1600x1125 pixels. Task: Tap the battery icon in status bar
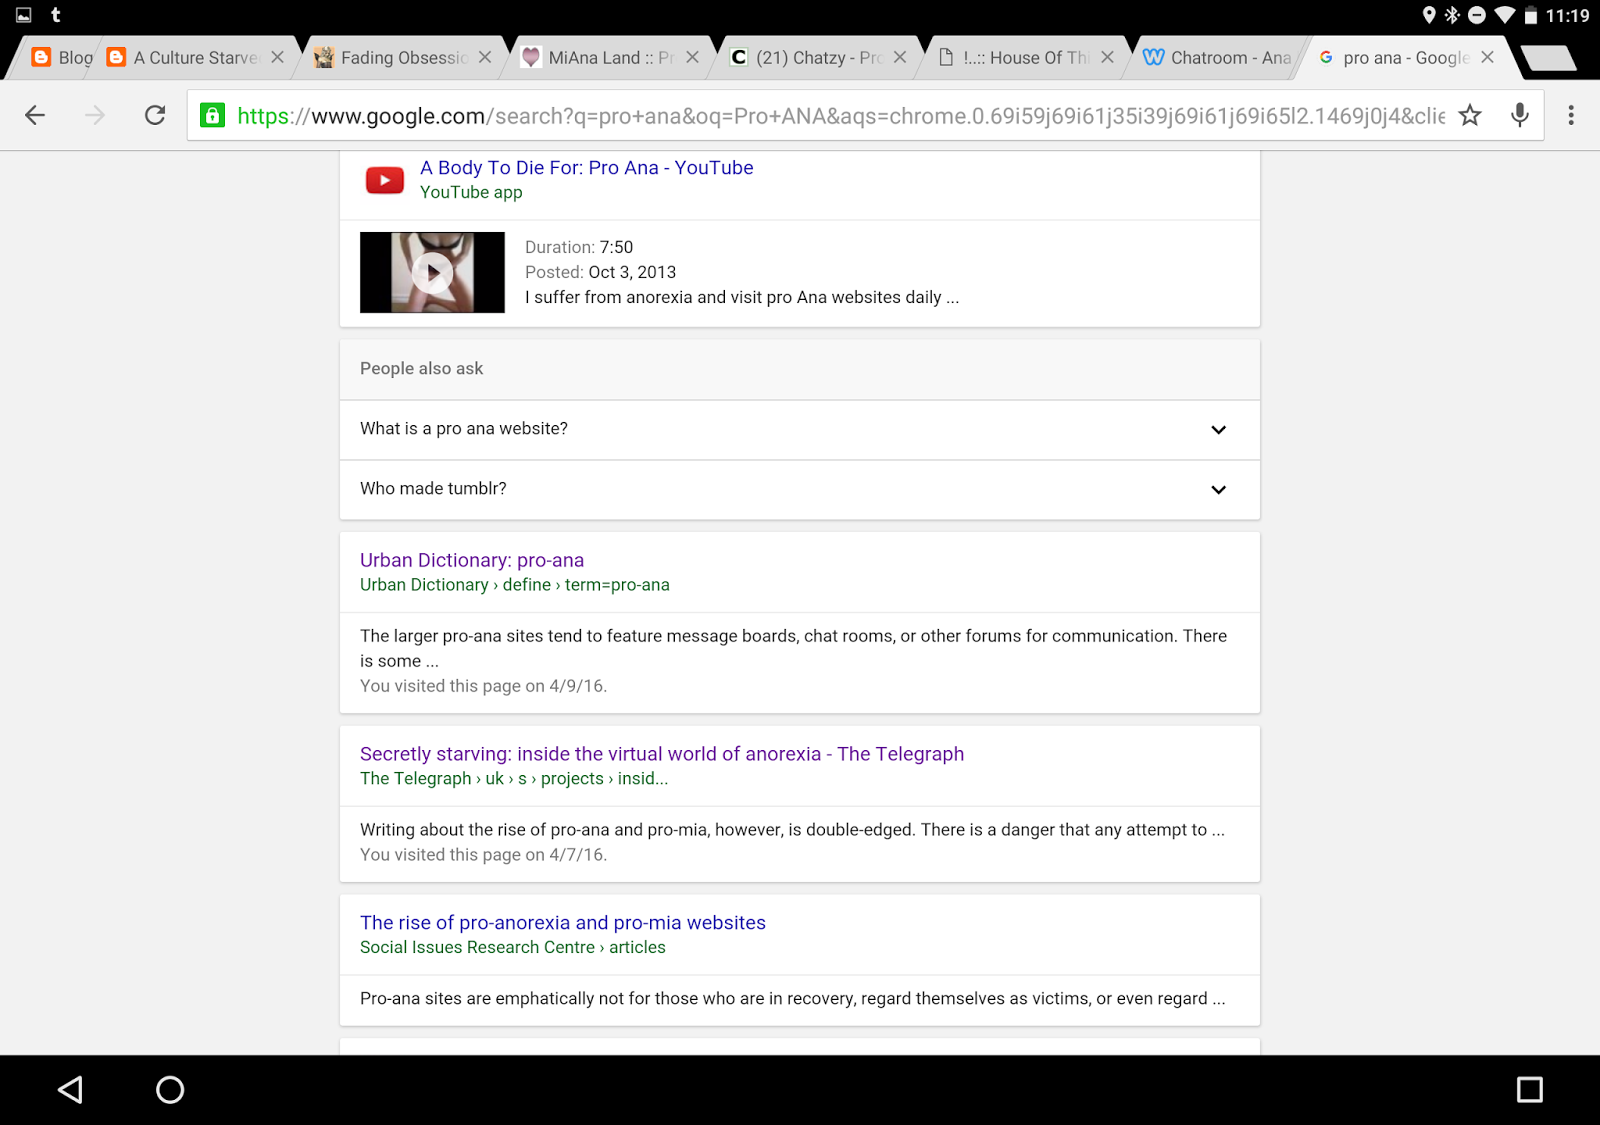(x=1530, y=15)
